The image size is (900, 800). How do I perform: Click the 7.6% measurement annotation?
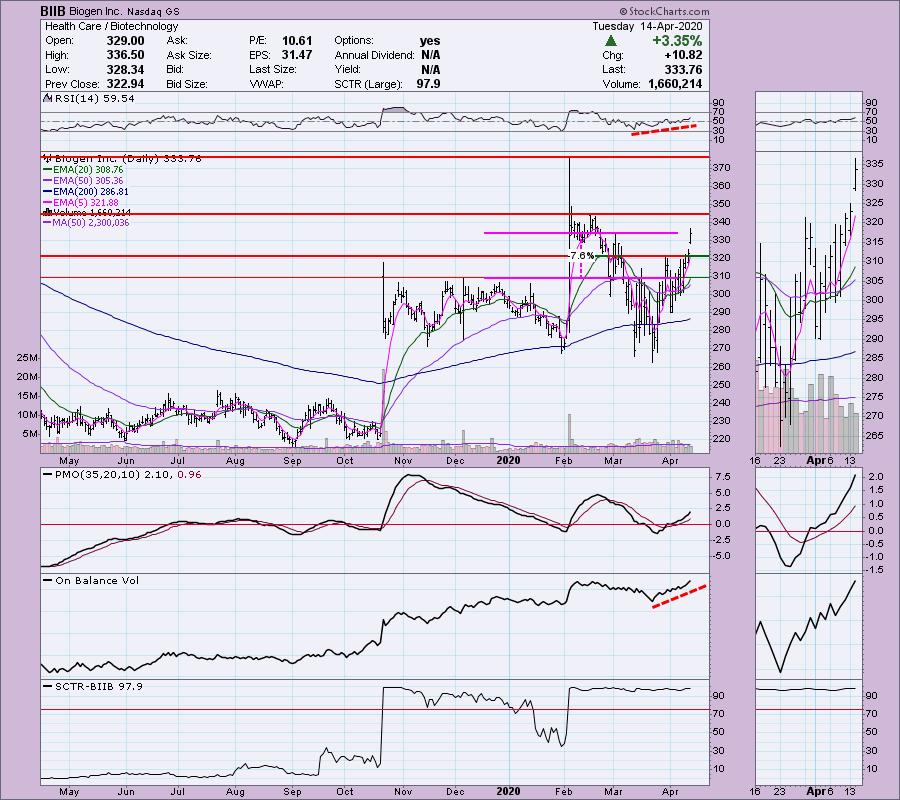581,255
